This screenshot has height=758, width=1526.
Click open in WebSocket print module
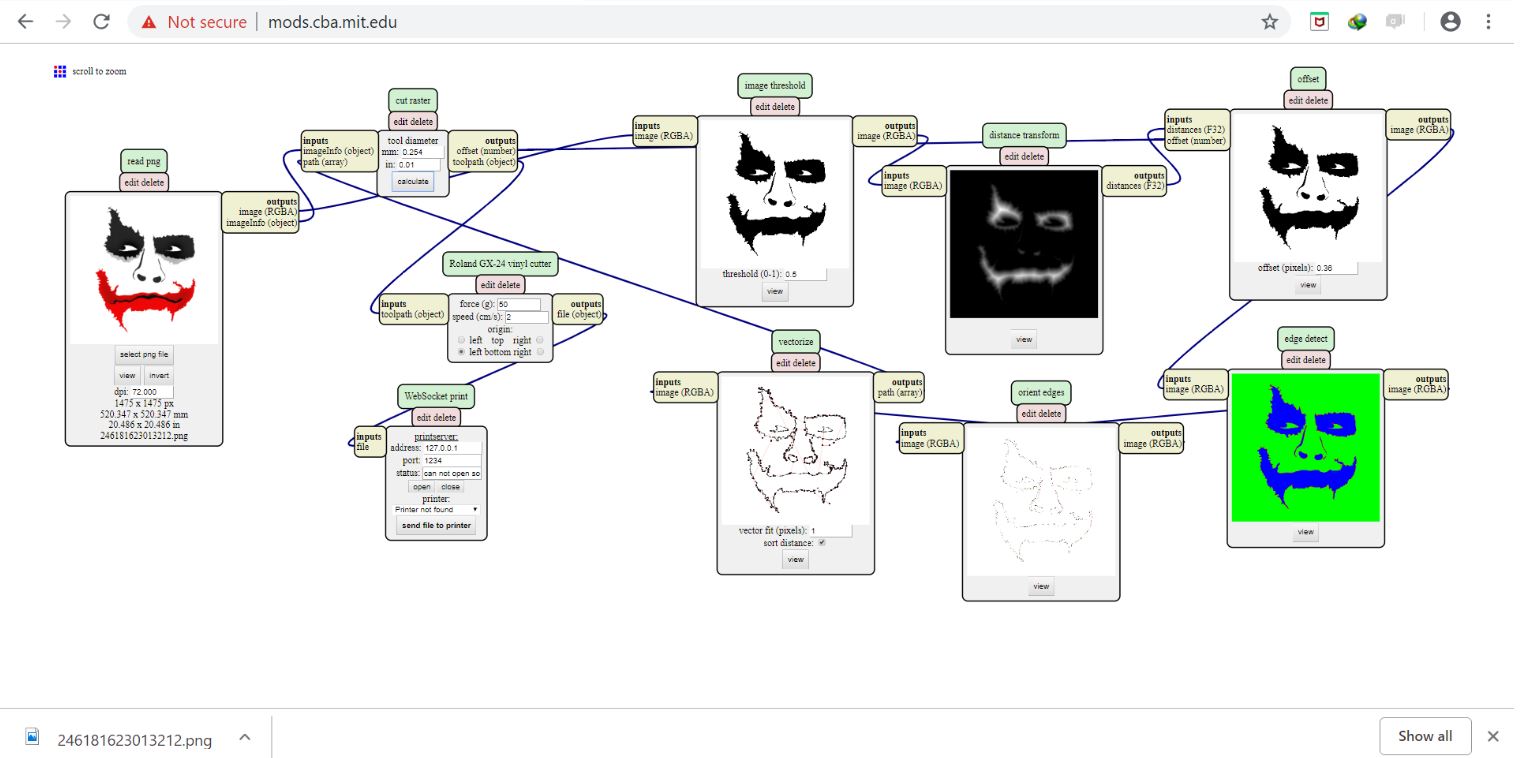[421, 487]
